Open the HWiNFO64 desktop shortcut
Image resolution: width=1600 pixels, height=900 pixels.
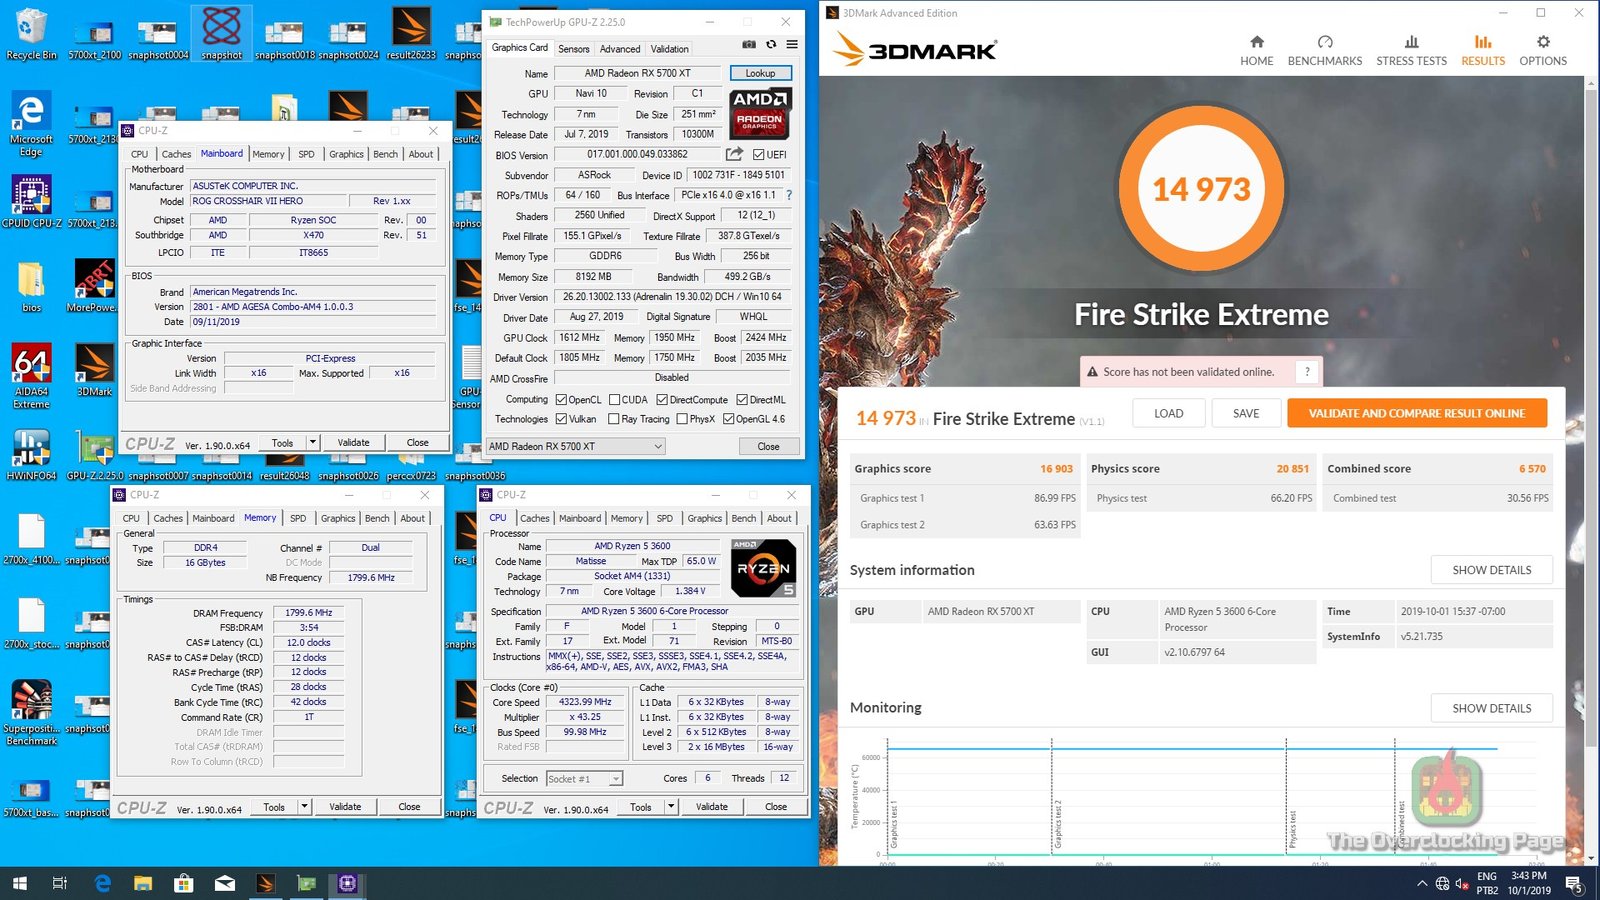click(x=31, y=451)
